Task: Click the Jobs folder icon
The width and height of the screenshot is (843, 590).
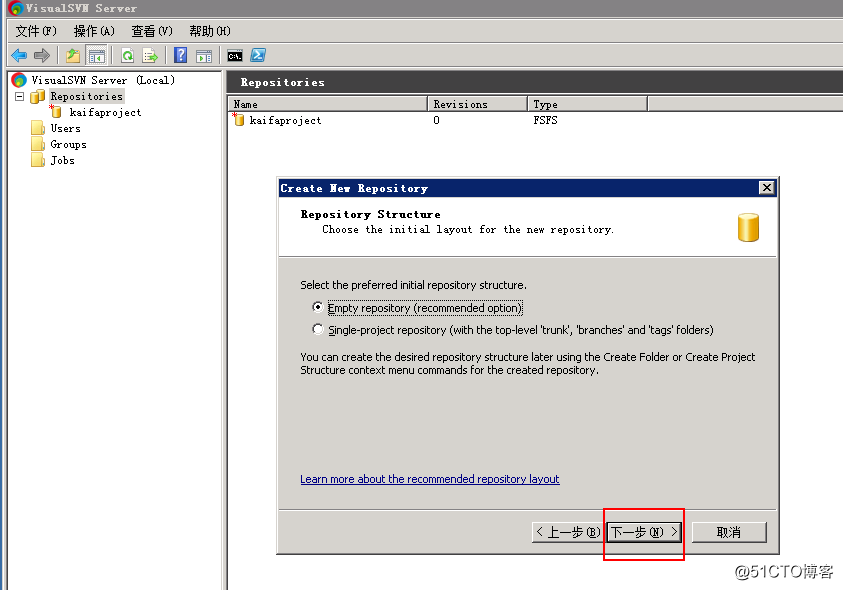Action: pos(38,160)
